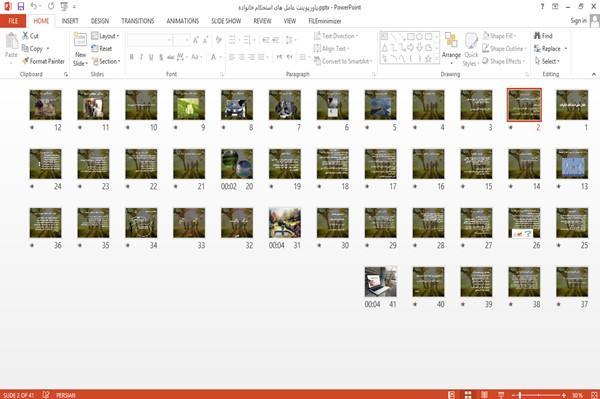Screen dimensions: 600x399
Task: Open the font name combo box
Action: [x=149, y=40]
